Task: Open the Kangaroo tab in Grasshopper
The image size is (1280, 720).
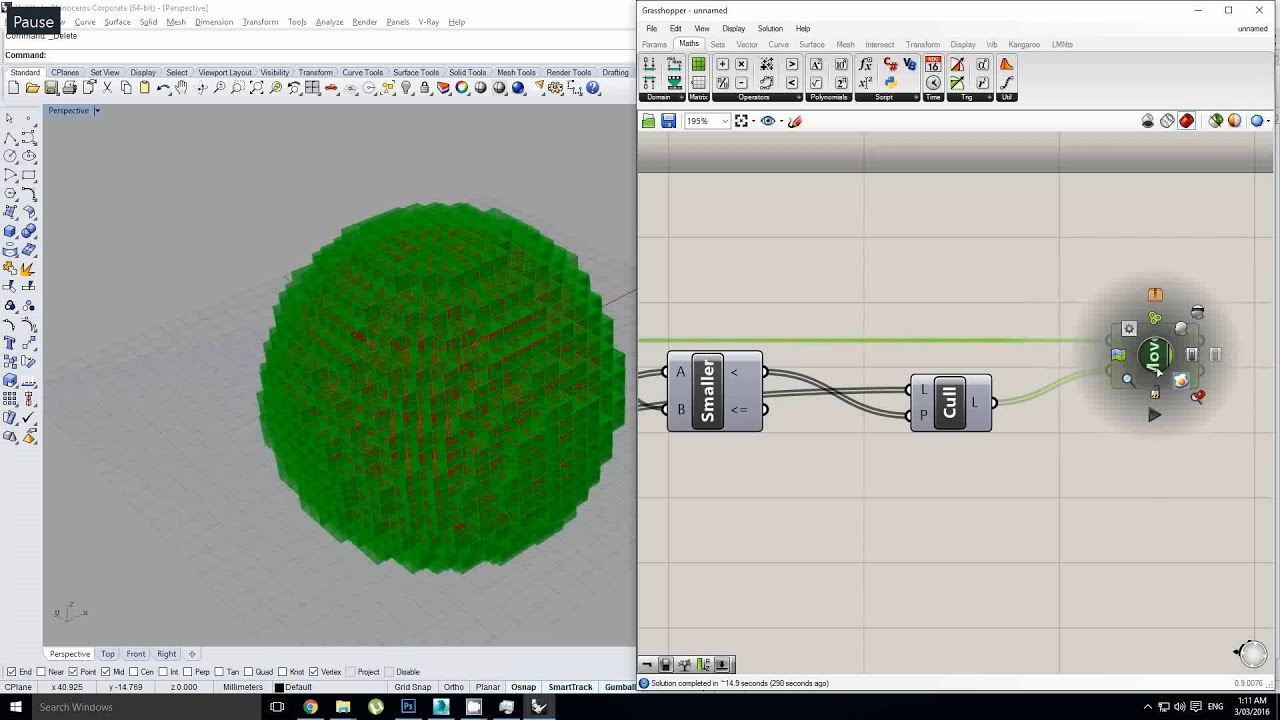Action: pyautogui.click(x=1024, y=44)
